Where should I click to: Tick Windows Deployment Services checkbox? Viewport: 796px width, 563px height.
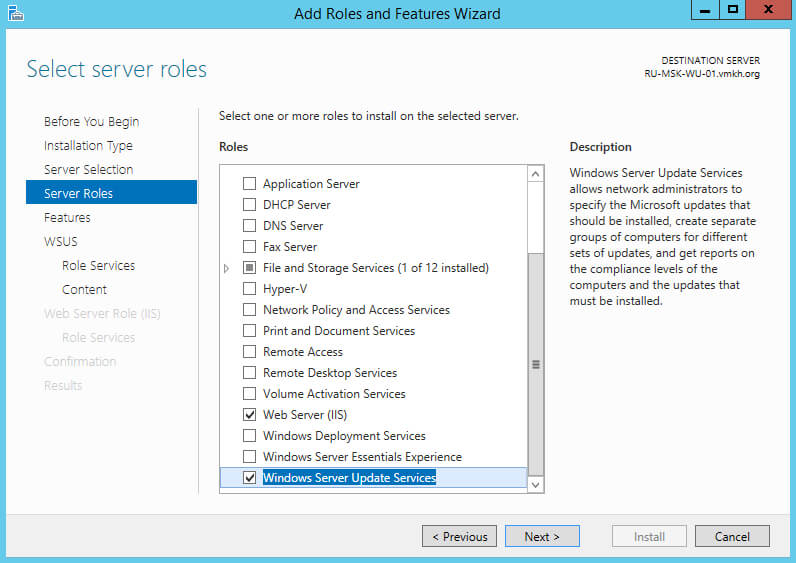point(249,436)
